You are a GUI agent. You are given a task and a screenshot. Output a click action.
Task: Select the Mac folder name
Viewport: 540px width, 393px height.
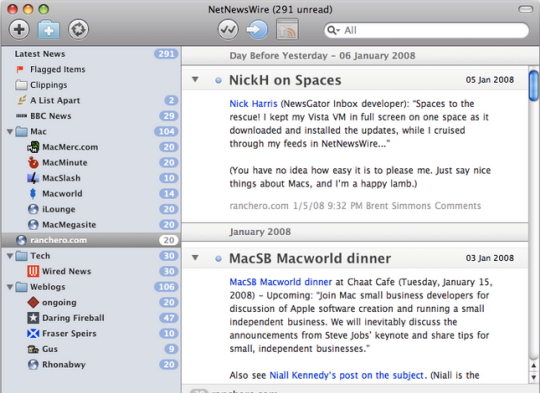point(38,132)
